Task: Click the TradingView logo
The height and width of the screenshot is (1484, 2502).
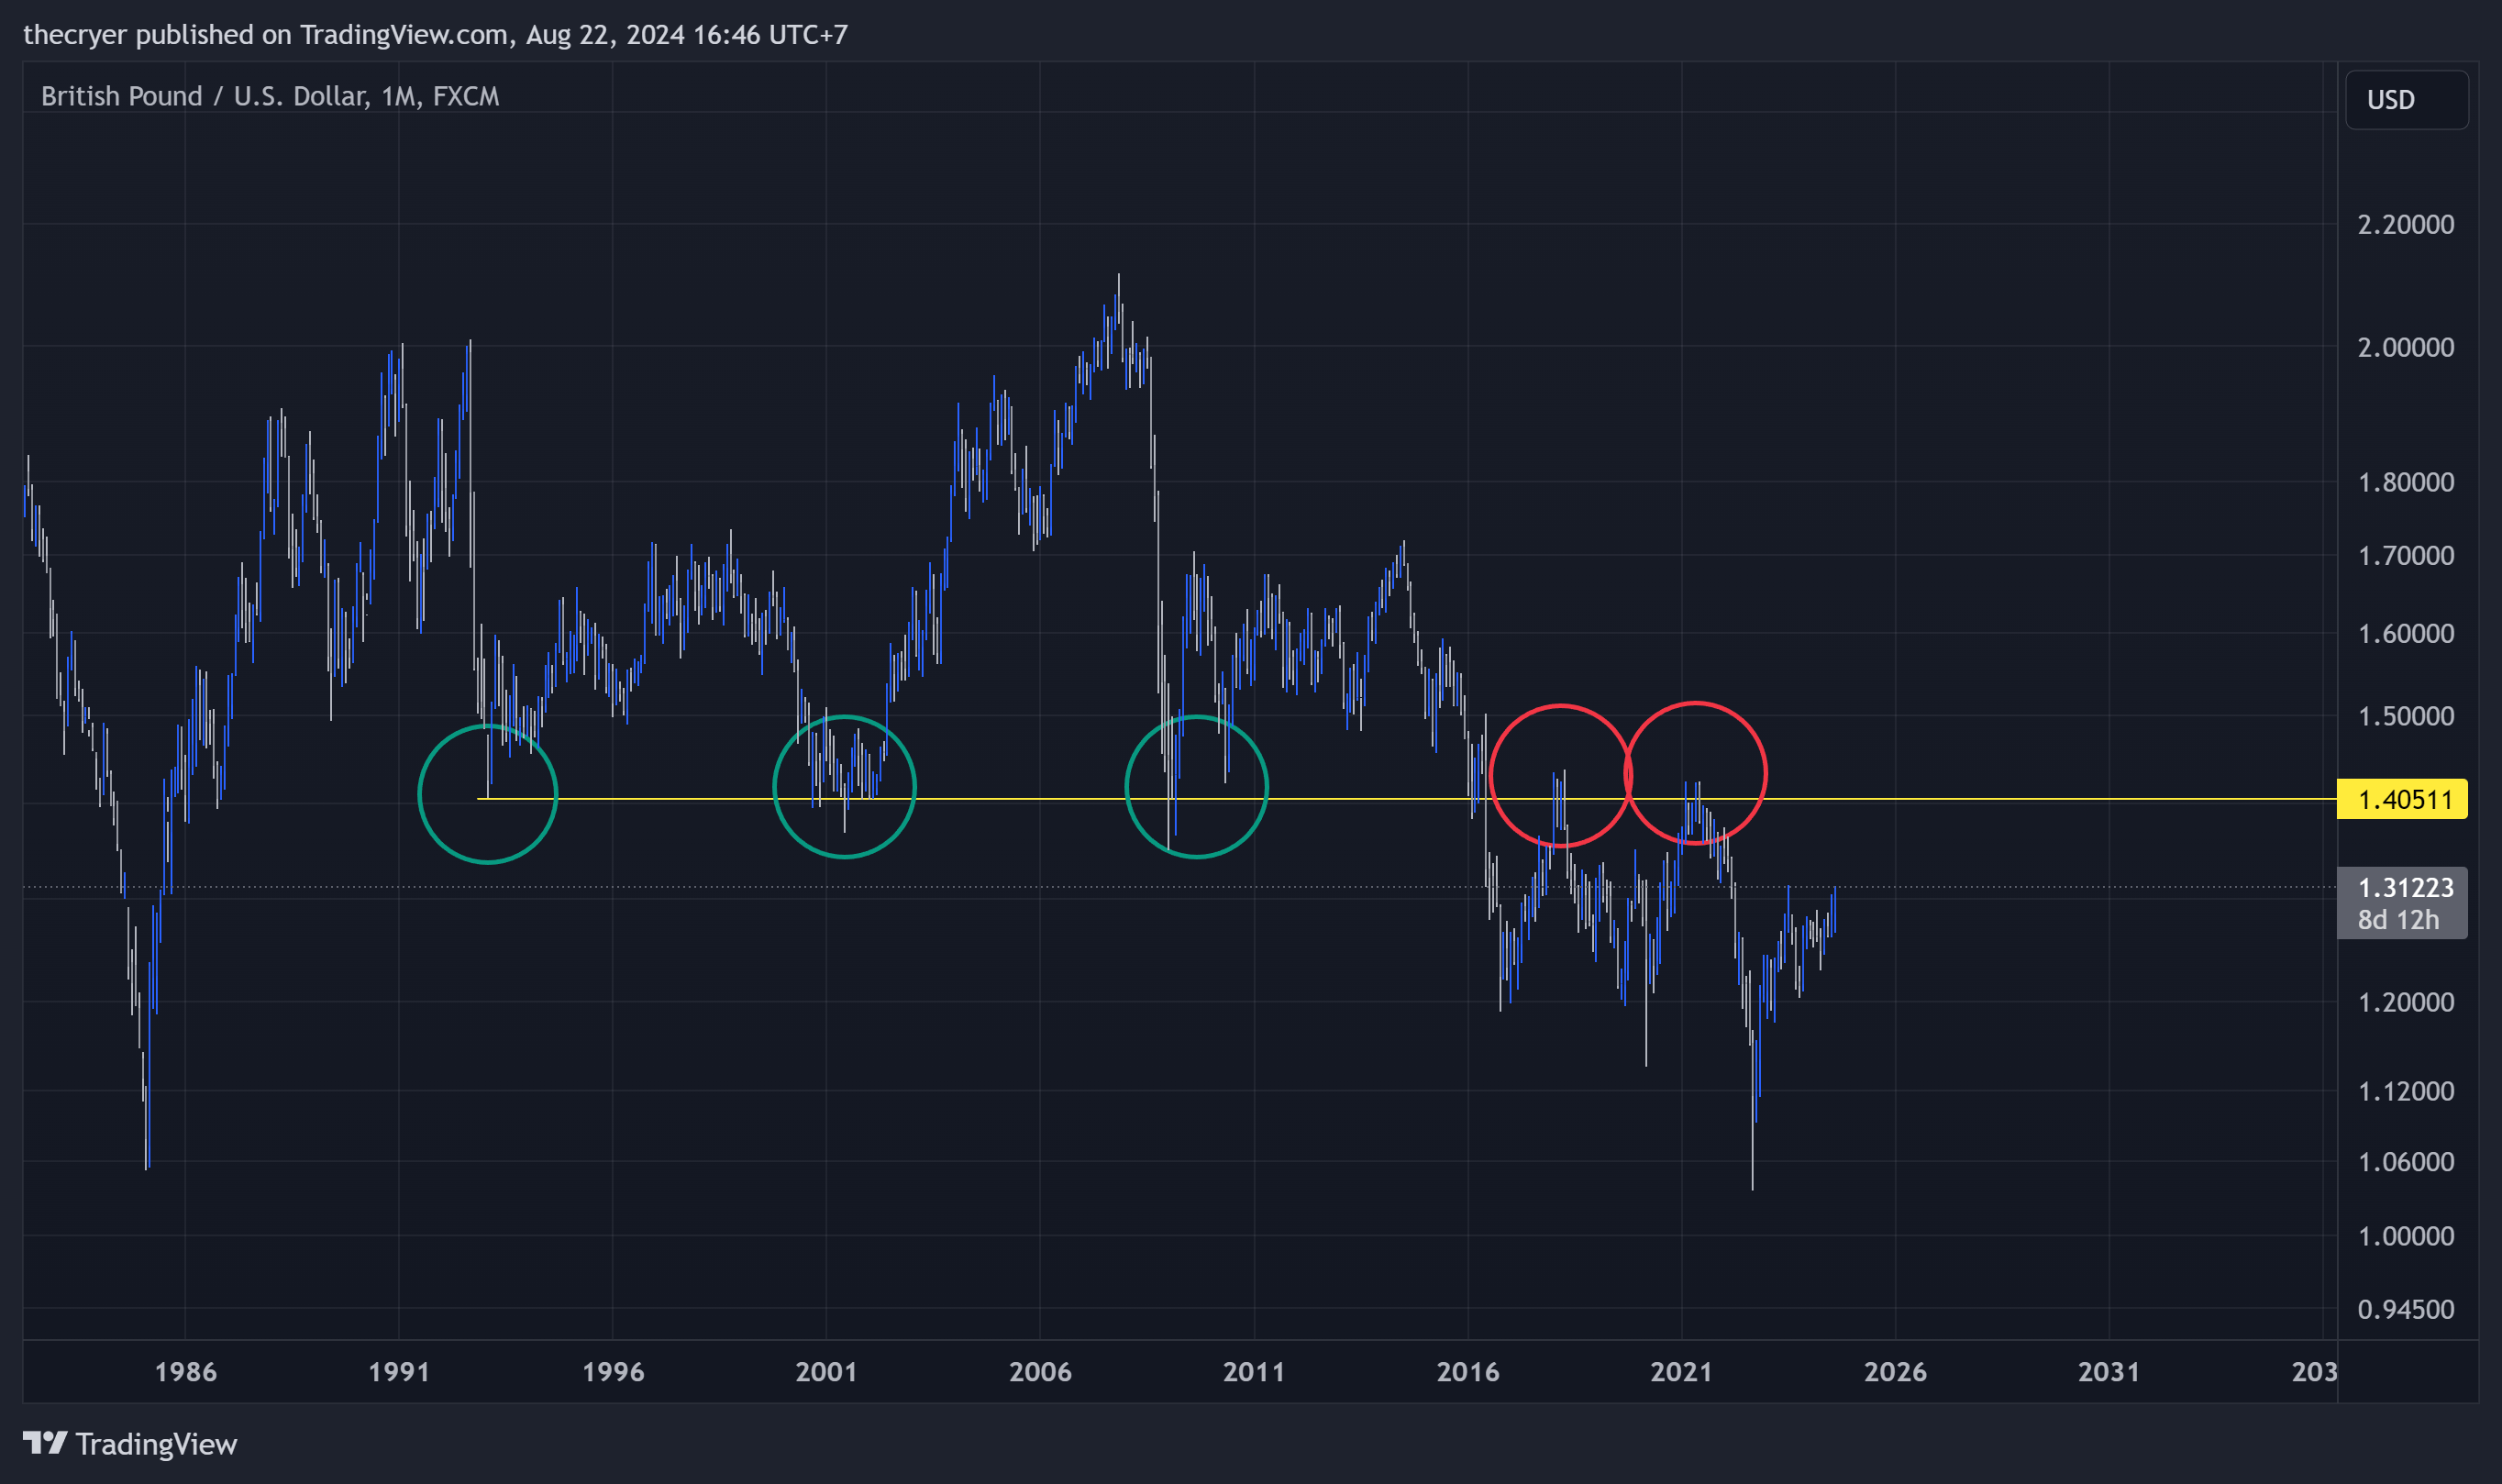Action: pyautogui.click(x=130, y=1443)
